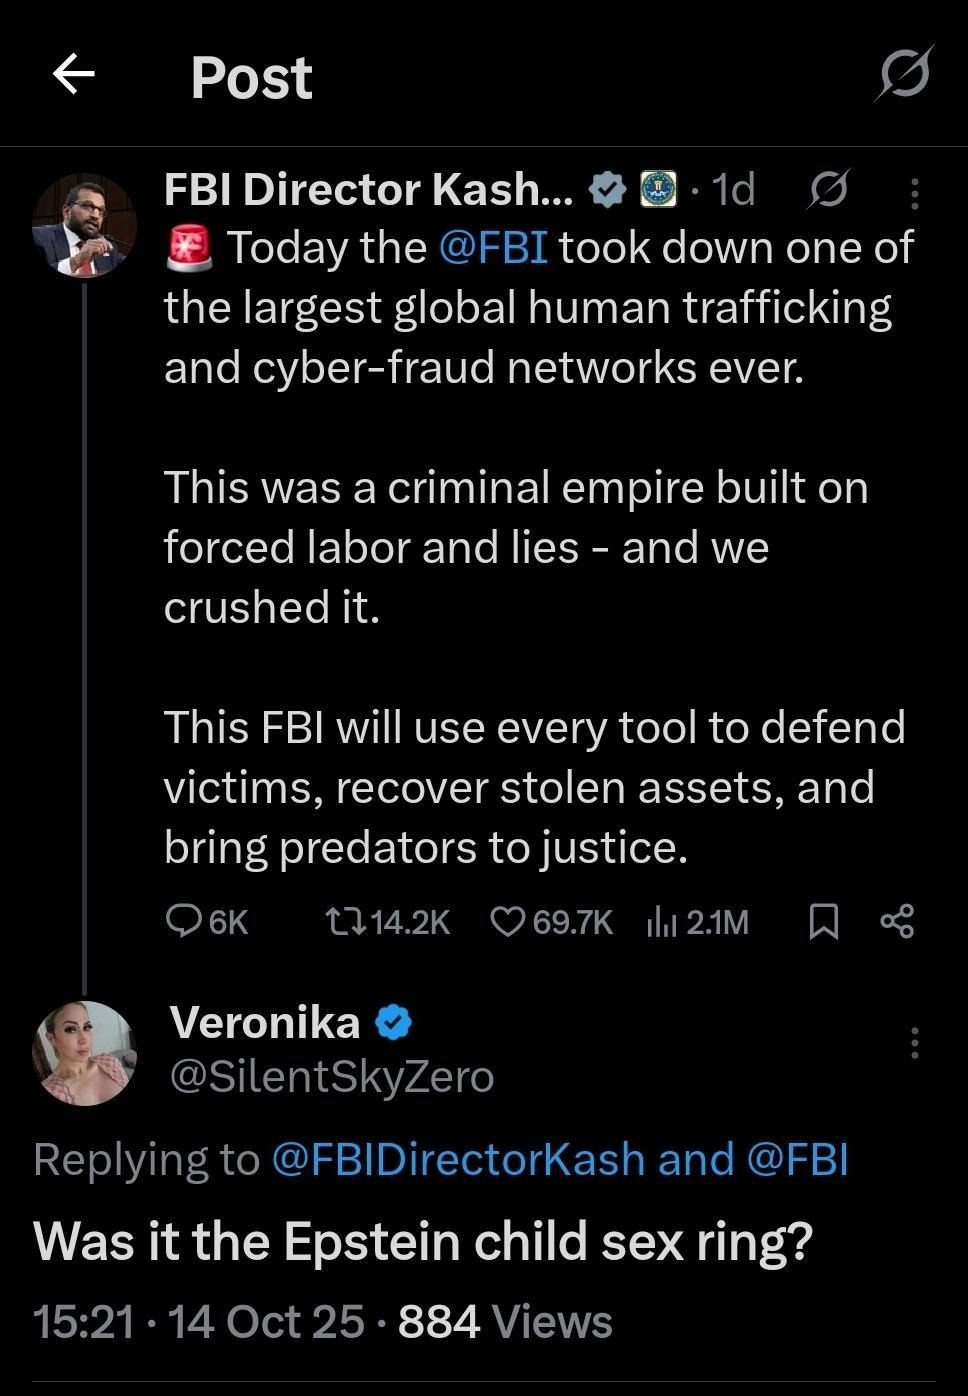This screenshot has height=1396, width=968.
Task: Like the post with 69.7K likes
Action: coord(551,921)
